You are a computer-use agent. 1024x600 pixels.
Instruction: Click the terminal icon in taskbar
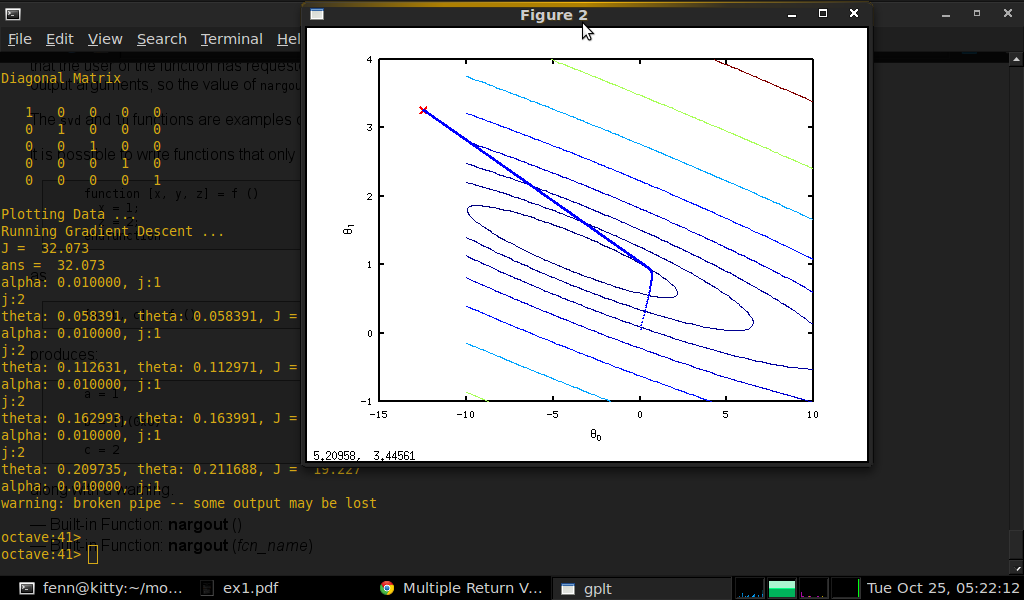pyautogui.click(x=26, y=588)
